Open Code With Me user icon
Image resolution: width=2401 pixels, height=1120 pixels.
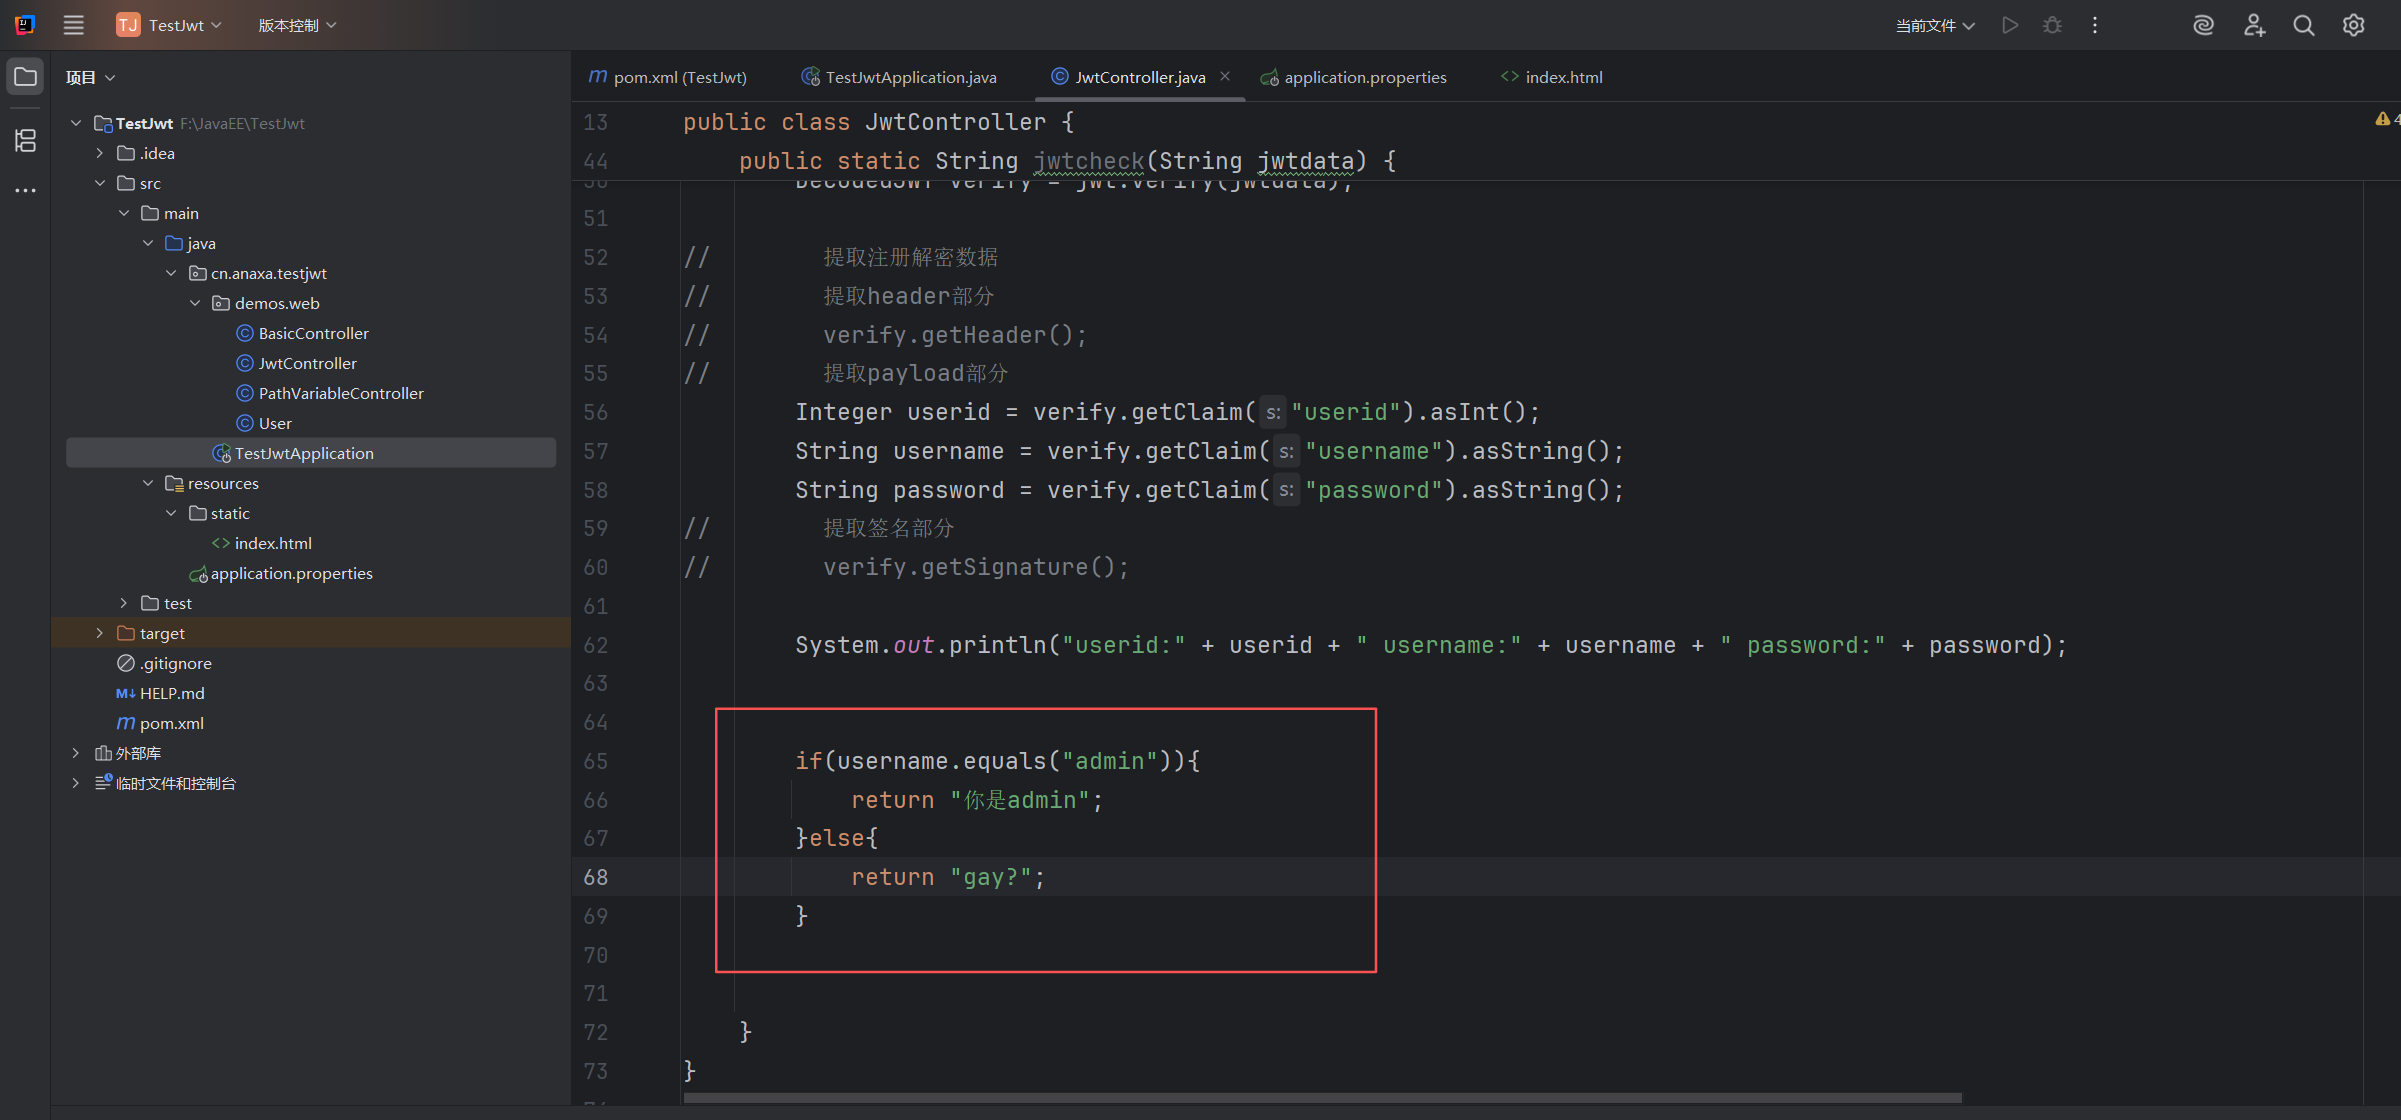pyautogui.click(x=2254, y=25)
